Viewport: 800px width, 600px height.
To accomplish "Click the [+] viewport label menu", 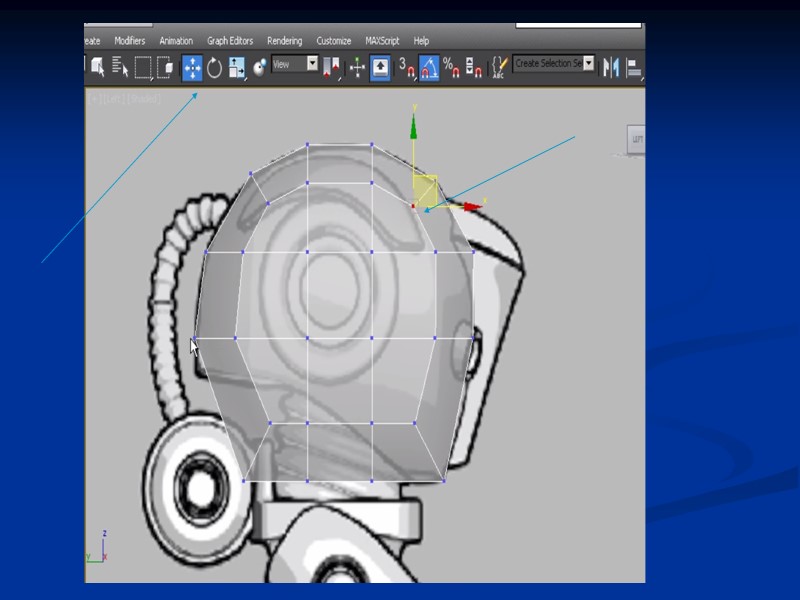I will point(93,98).
